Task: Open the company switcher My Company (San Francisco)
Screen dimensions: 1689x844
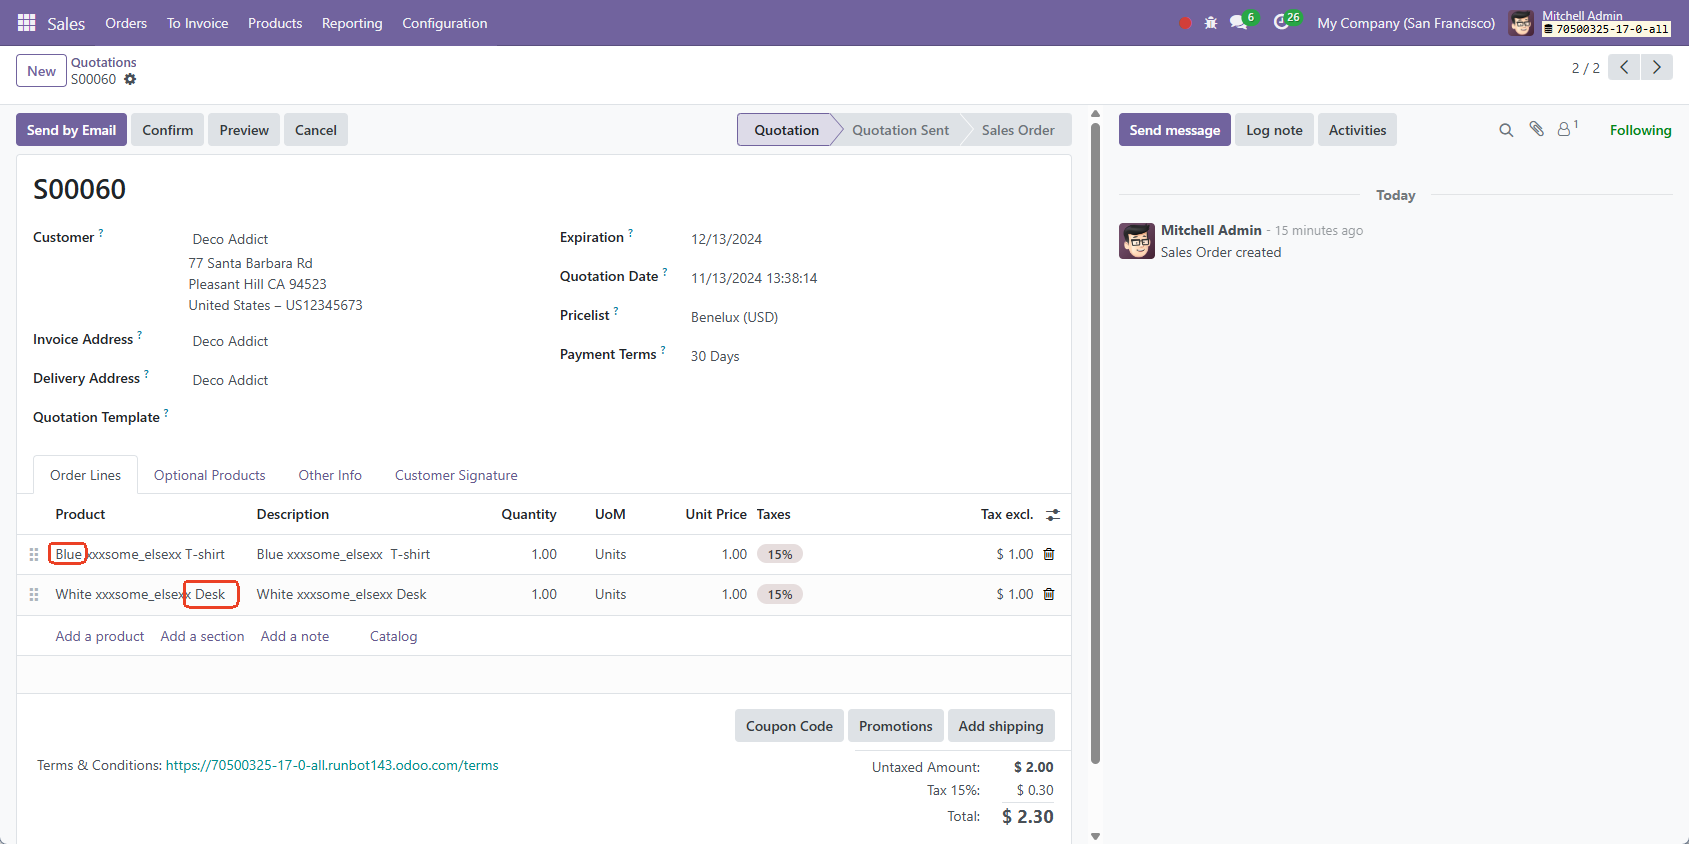Action: (x=1405, y=23)
